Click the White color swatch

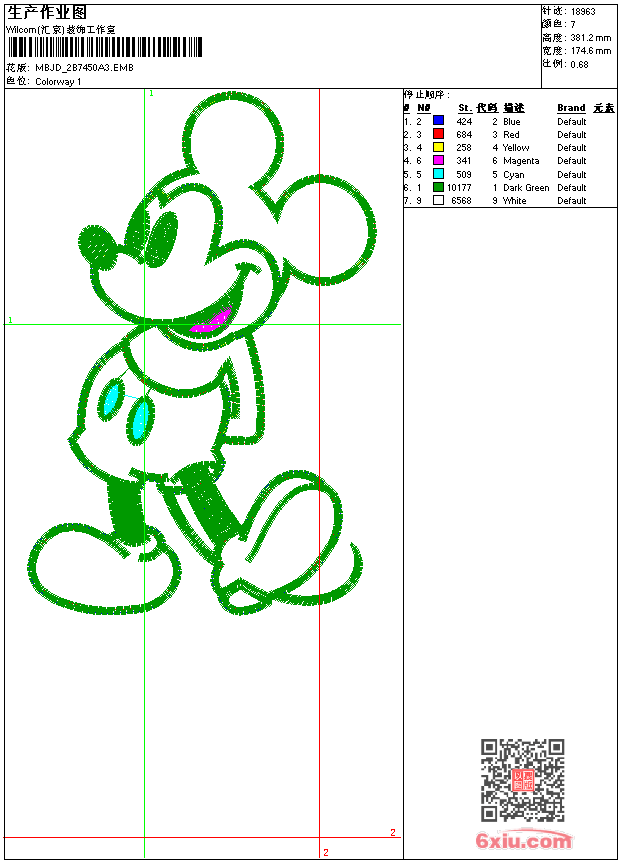[438, 200]
